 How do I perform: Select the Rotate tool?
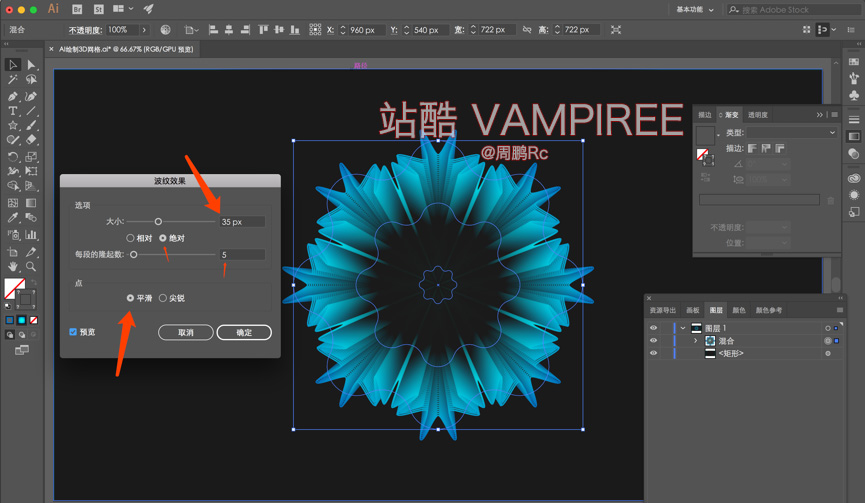tap(13, 157)
